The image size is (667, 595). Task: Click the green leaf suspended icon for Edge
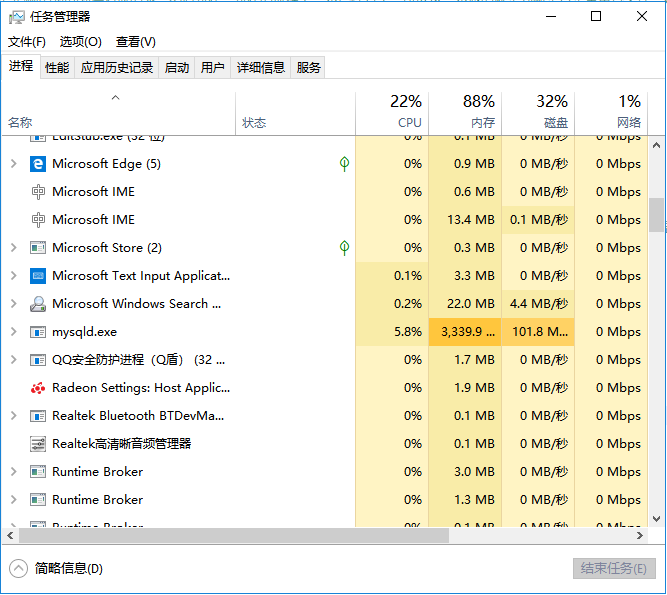344,164
